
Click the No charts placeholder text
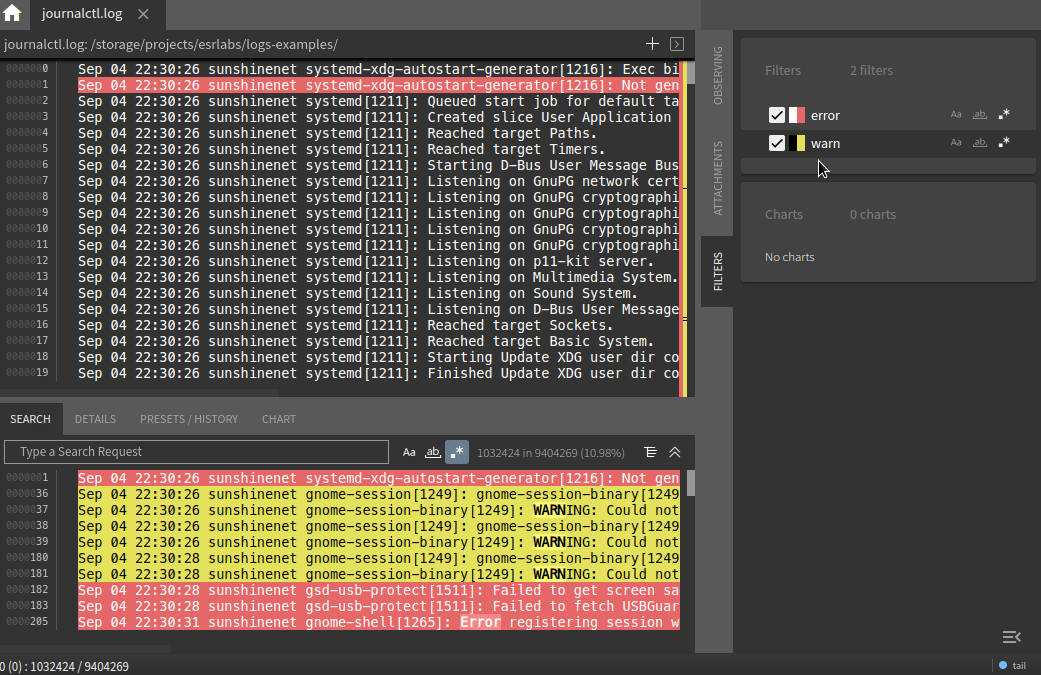(789, 257)
